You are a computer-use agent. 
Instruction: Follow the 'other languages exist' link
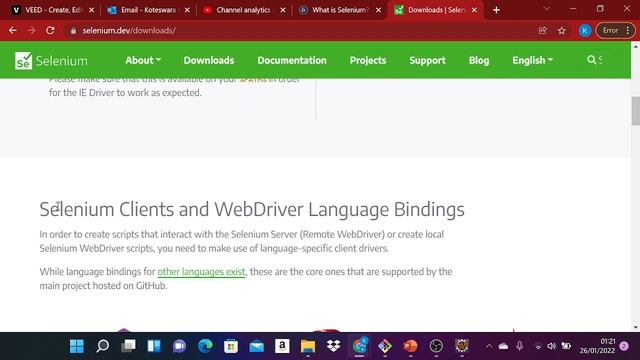coord(201,271)
